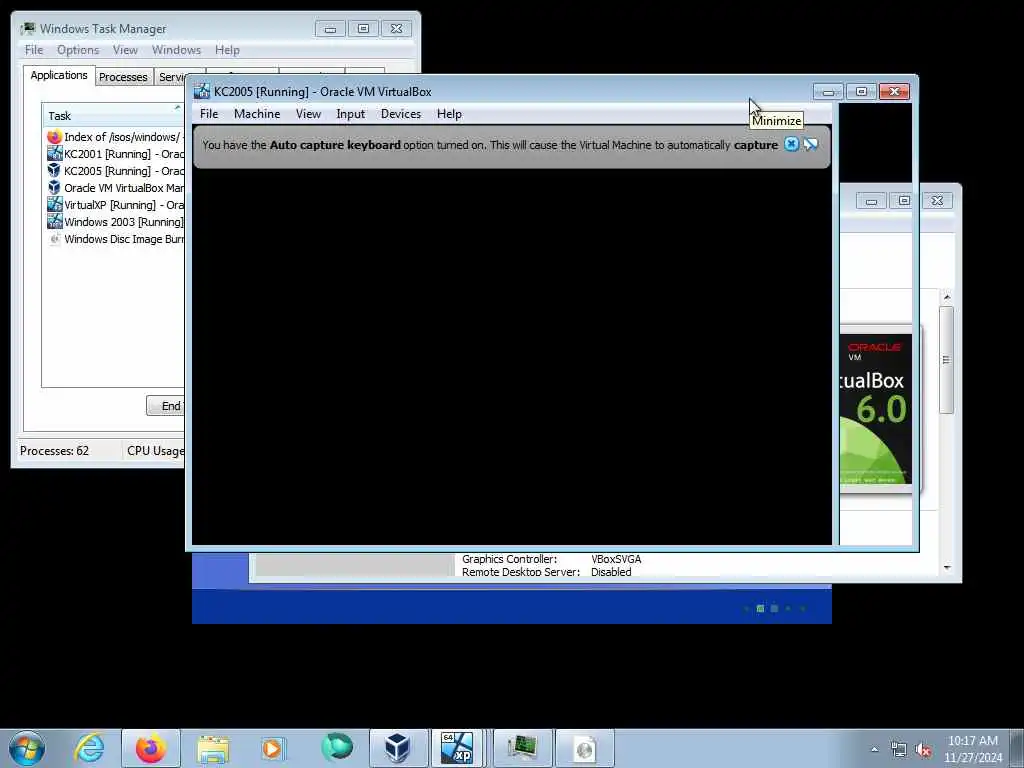Image resolution: width=1024 pixels, height=768 pixels.
Task: Click VM icon beside Windows 2003 task
Action: point(54,222)
